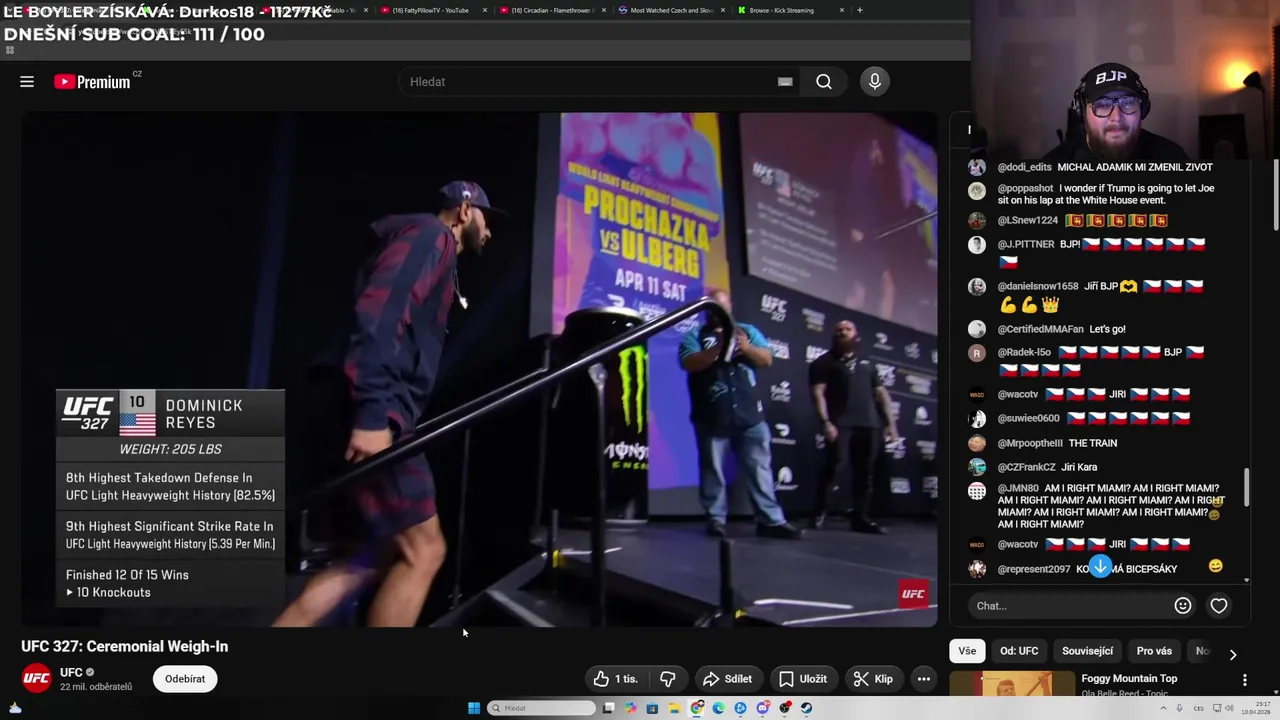Open the YouTube hamburger guide menu
1280x720 pixels.
27,82
